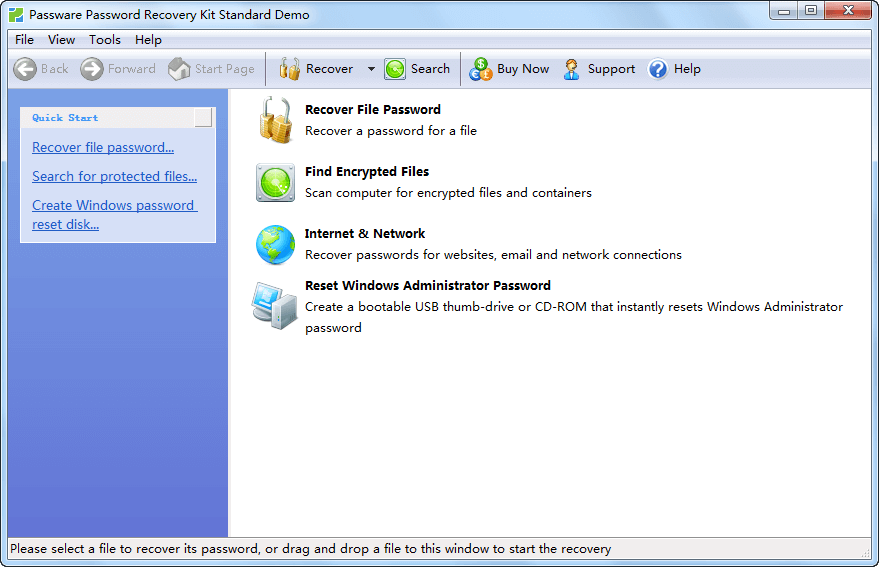Image resolution: width=879 pixels, height=567 pixels.
Task: Click the Search toolbar label
Action: pyautogui.click(x=431, y=69)
